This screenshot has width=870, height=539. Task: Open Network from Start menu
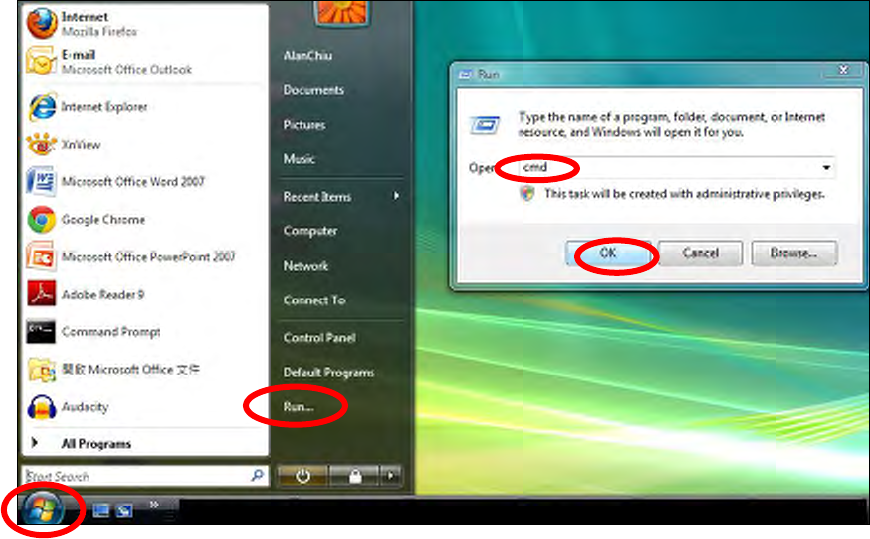click(306, 266)
